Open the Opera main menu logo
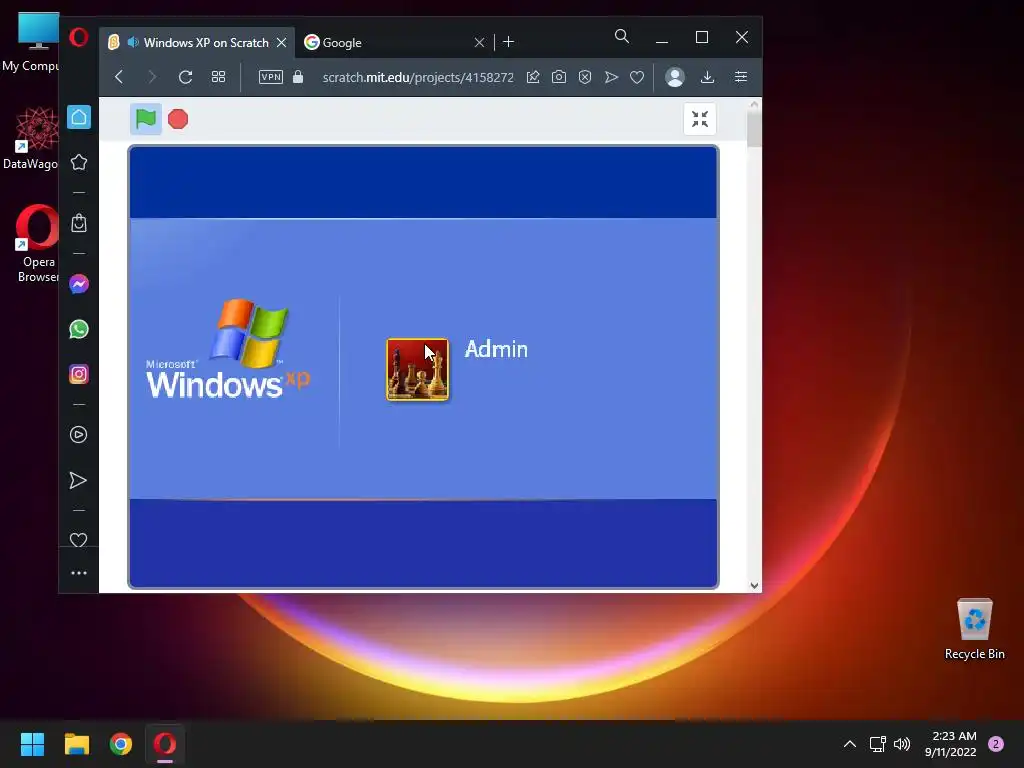Viewport: 1024px width, 768px height. pyautogui.click(x=78, y=37)
